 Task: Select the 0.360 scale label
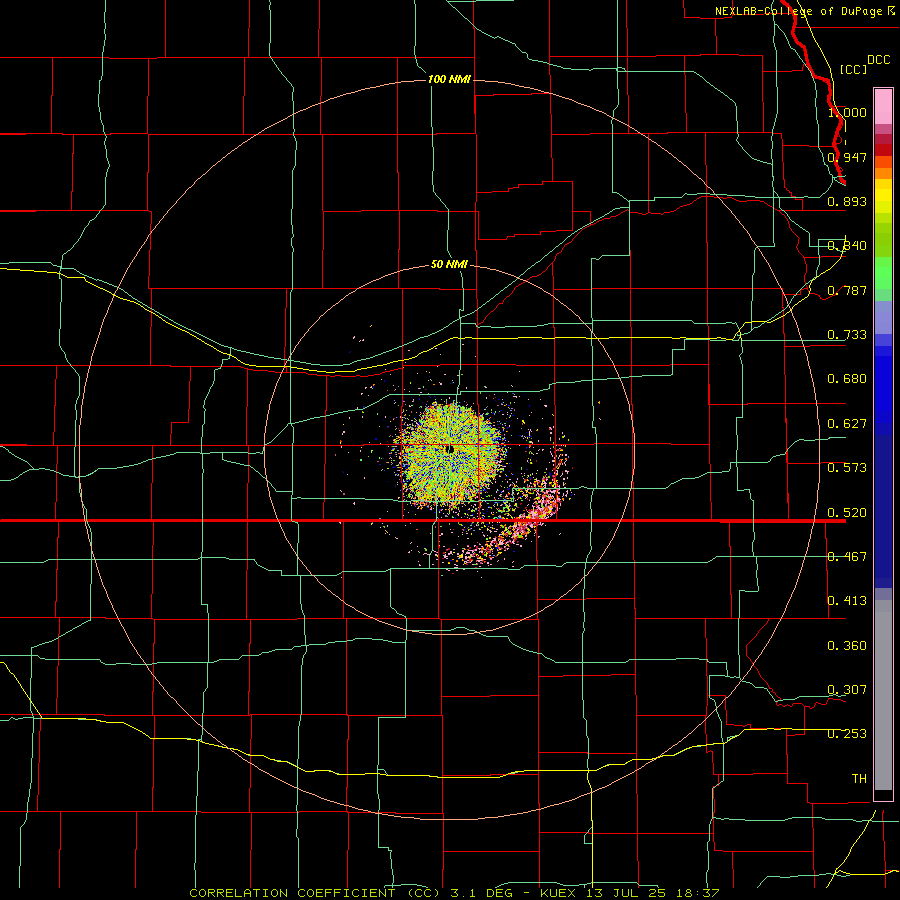tap(847, 646)
